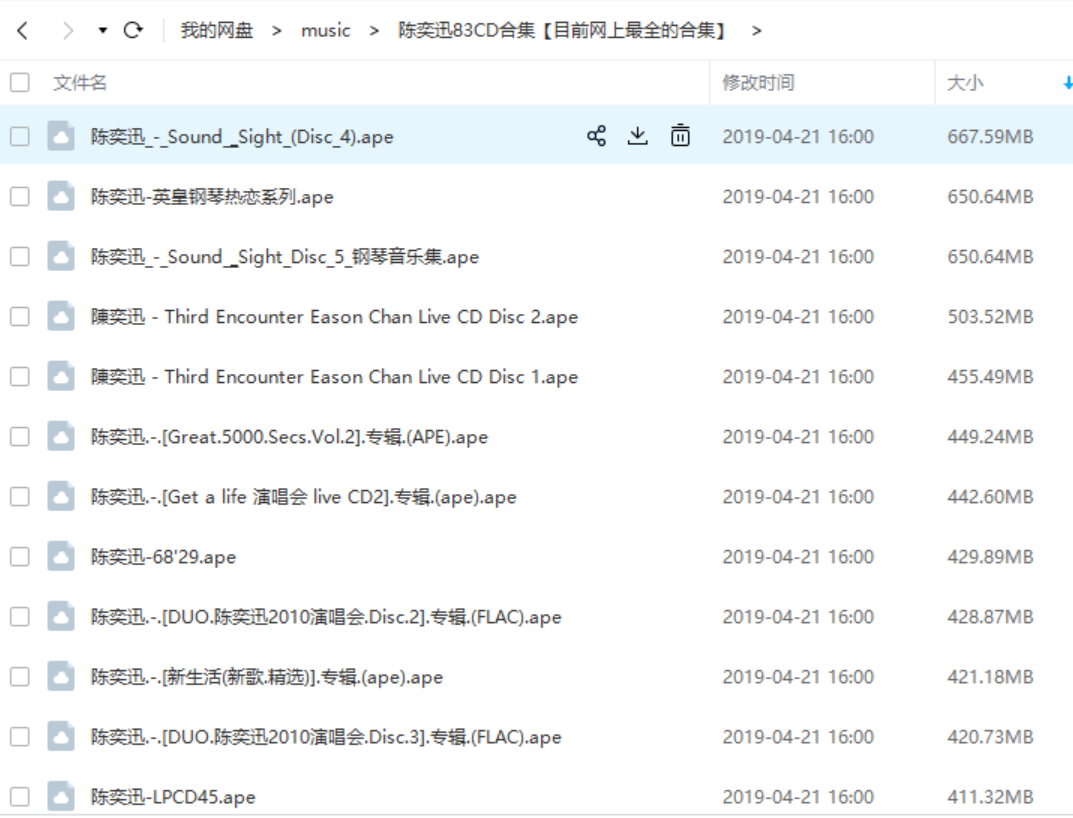Download the Sound_Sight_(Disc_4).ape file
This screenshot has height=818, width=1073.
click(638, 136)
